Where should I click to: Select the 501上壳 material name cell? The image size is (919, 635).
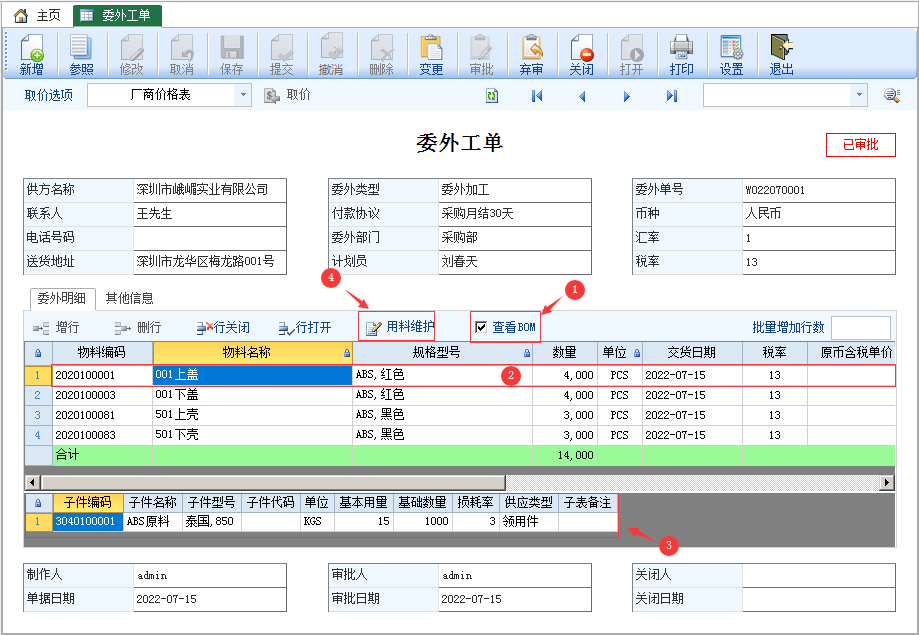point(252,415)
